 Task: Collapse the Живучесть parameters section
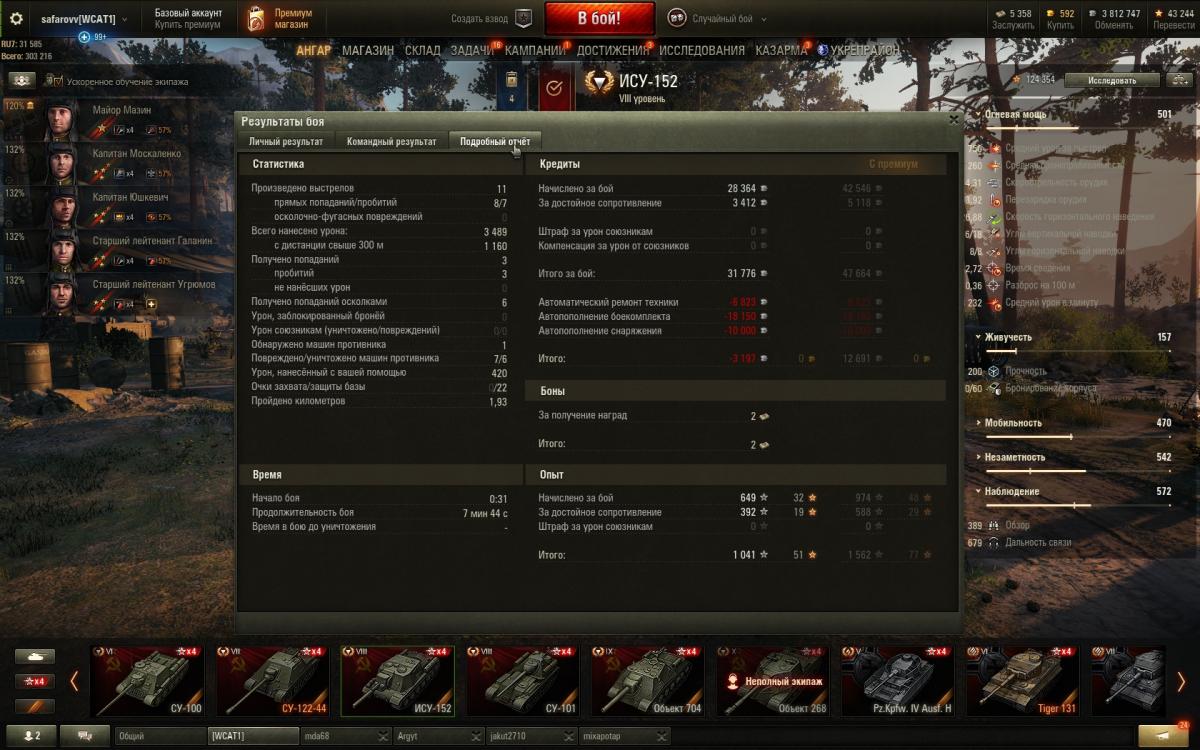point(978,337)
